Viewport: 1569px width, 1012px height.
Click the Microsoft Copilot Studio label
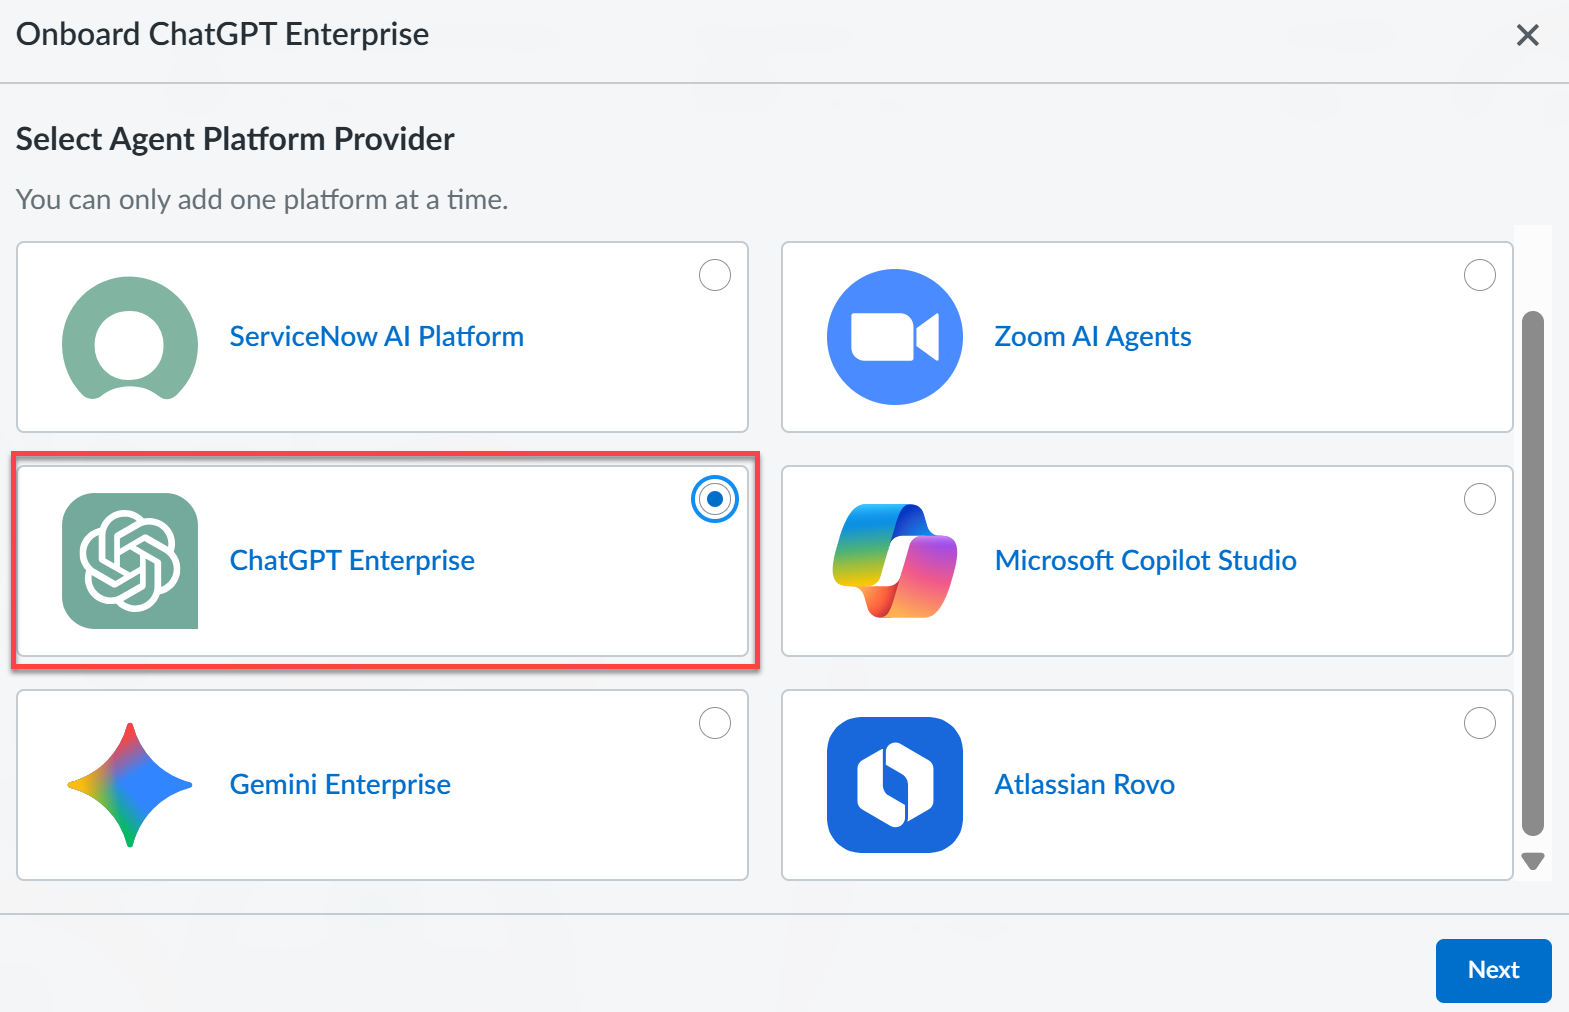coord(1145,561)
